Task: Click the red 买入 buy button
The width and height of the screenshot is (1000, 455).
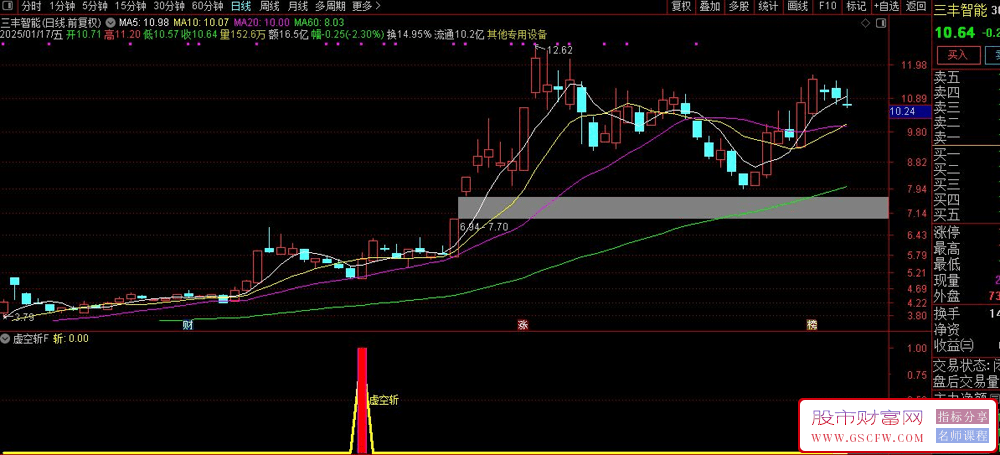Action: click(x=957, y=55)
